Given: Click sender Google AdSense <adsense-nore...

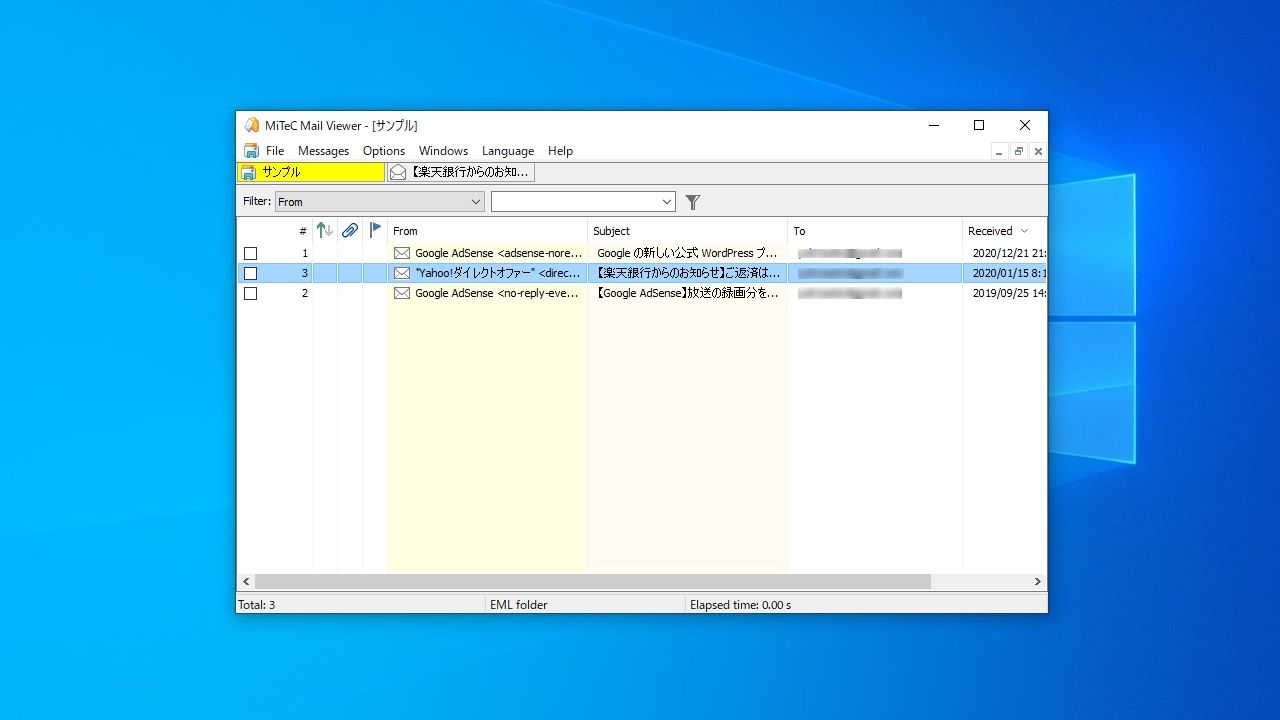Looking at the screenshot, I should [x=498, y=253].
